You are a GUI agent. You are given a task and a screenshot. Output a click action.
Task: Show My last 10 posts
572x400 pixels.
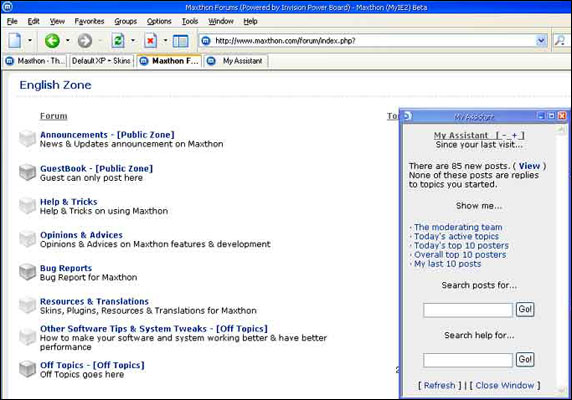click(x=448, y=264)
